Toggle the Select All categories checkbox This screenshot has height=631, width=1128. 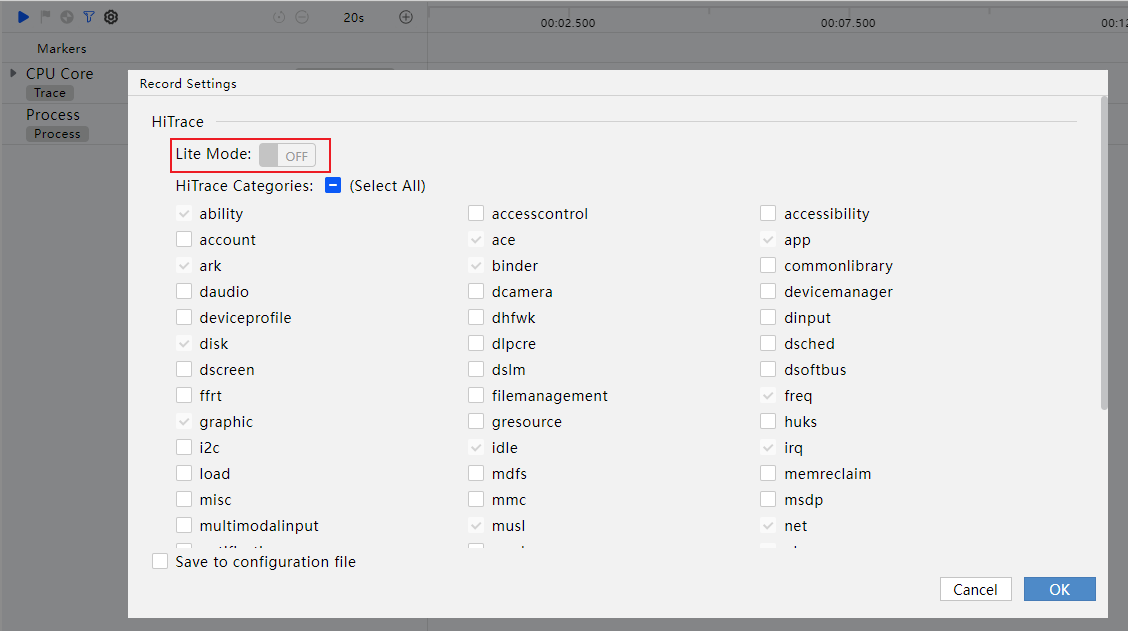tap(333, 185)
